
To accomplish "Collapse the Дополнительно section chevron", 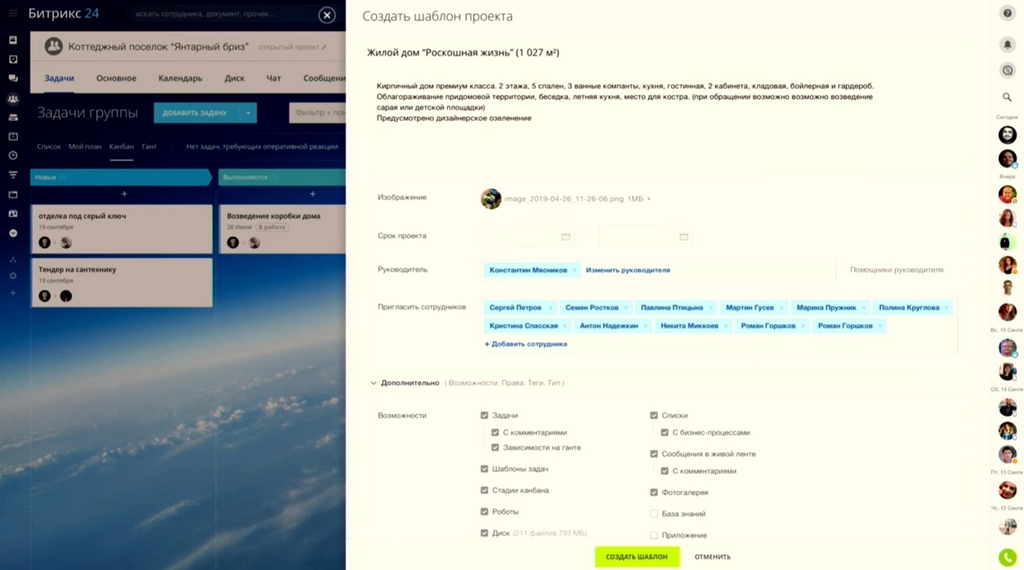I will (x=374, y=383).
